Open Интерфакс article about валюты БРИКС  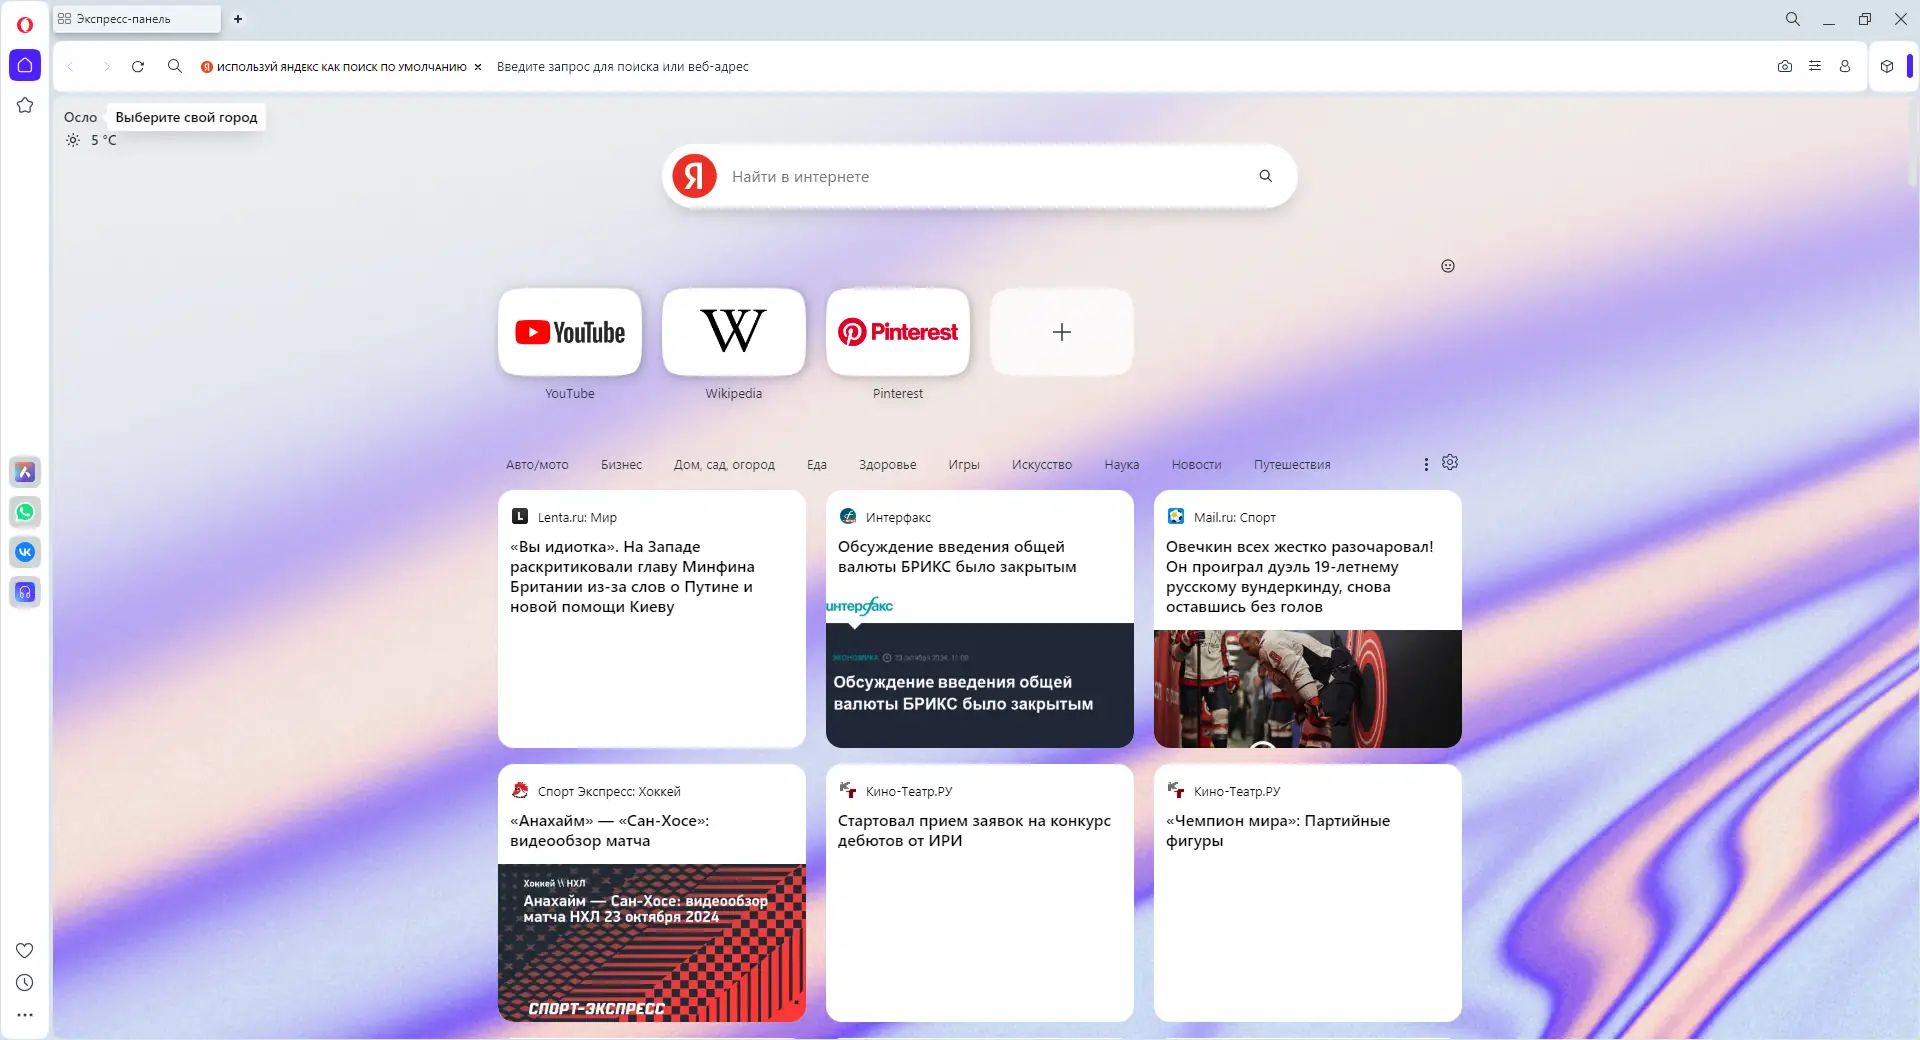[x=980, y=619]
